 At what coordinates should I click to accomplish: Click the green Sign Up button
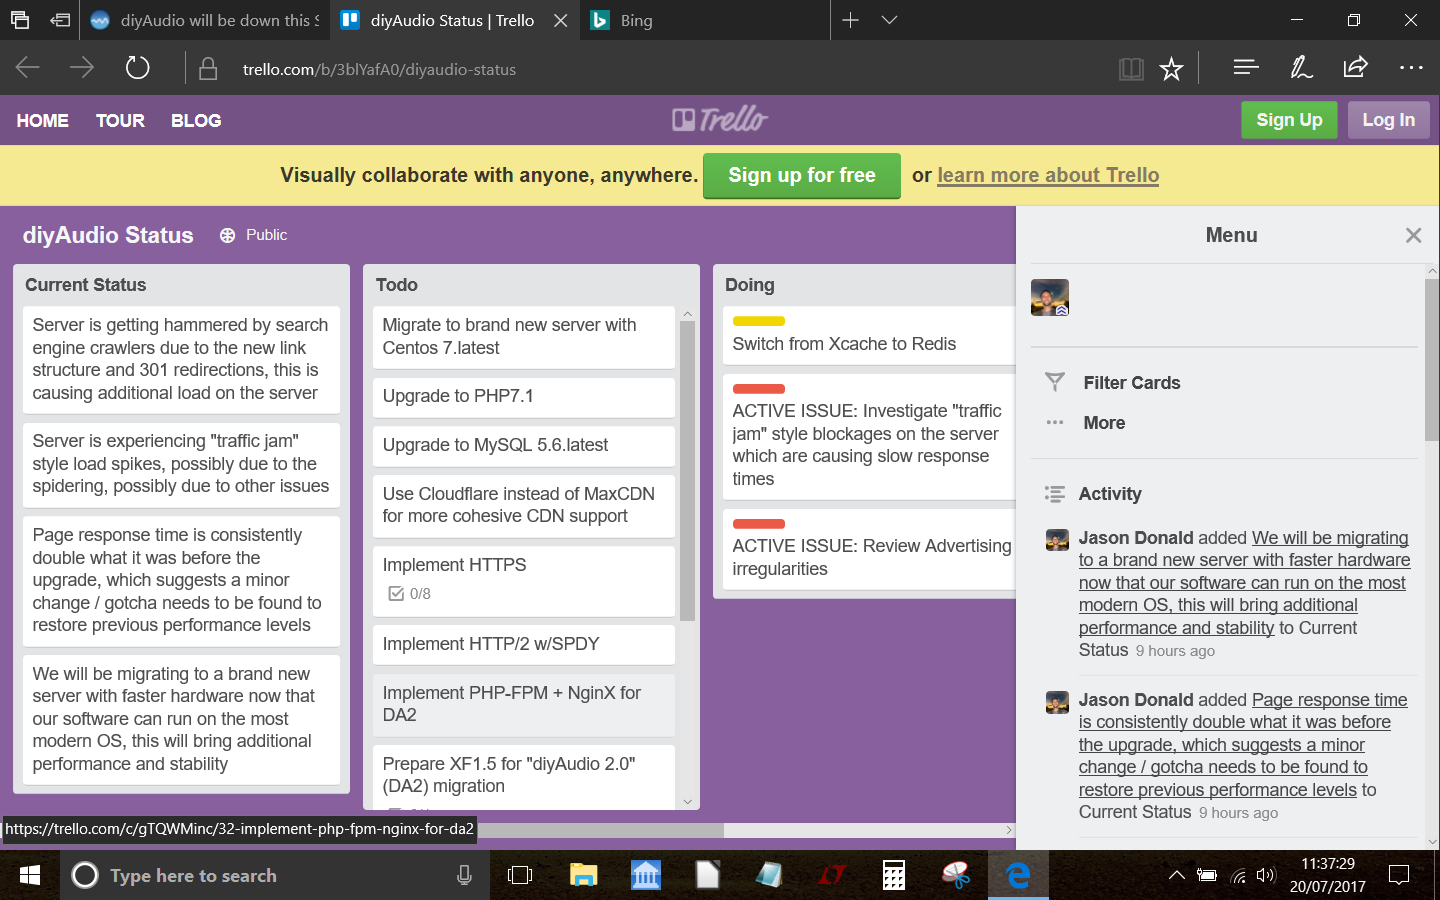point(1289,120)
